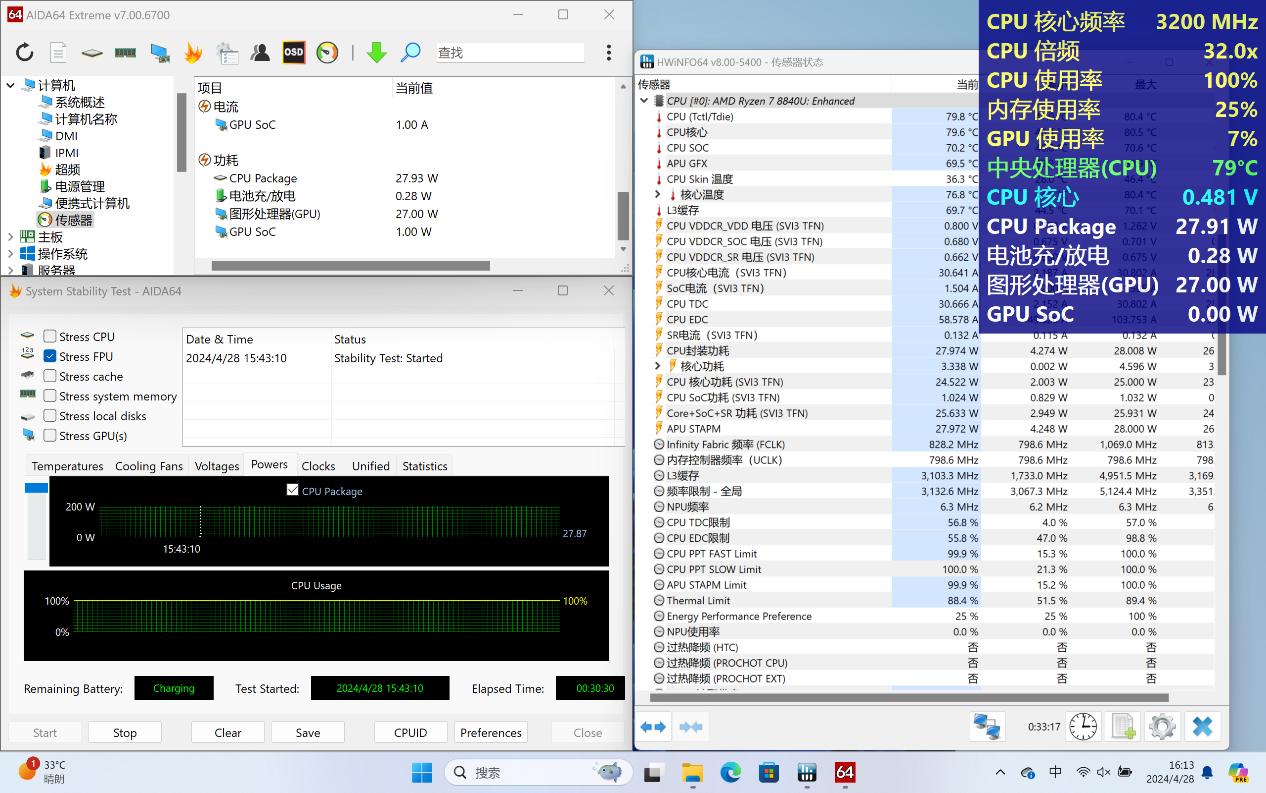This screenshot has width=1266, height=793.
Task: Click the HWiNFO clock reset icon
Action: click(1083, 727)
